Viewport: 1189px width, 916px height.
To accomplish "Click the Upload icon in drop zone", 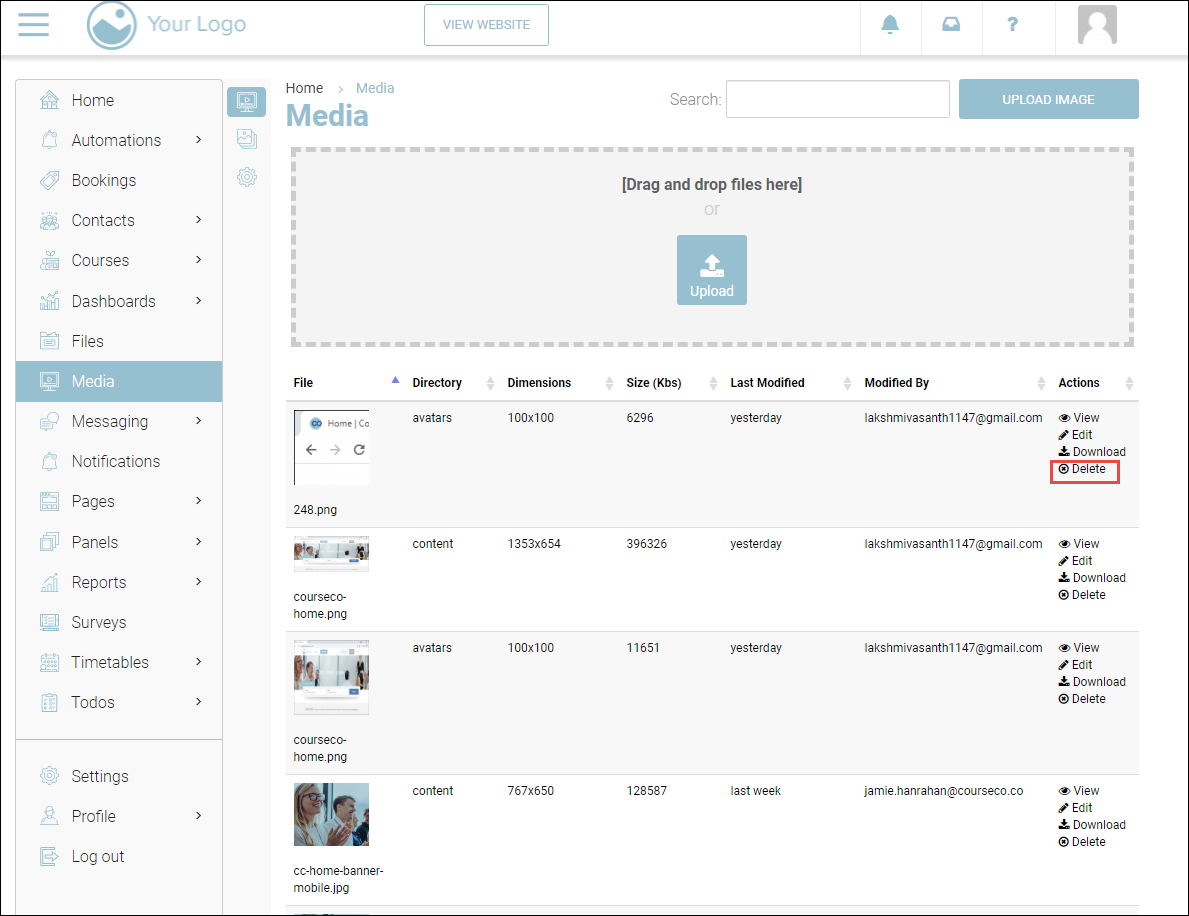I will [x=711, y=270].
